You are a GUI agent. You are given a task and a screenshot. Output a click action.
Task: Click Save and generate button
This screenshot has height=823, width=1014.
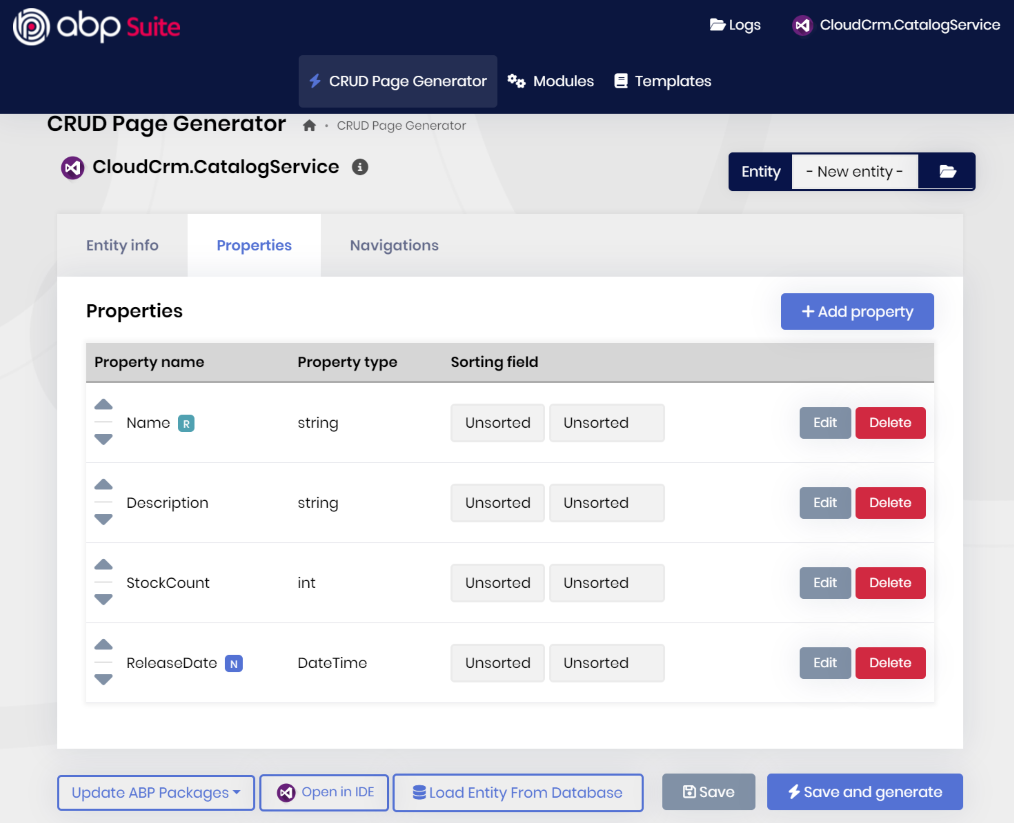[864, 792]
